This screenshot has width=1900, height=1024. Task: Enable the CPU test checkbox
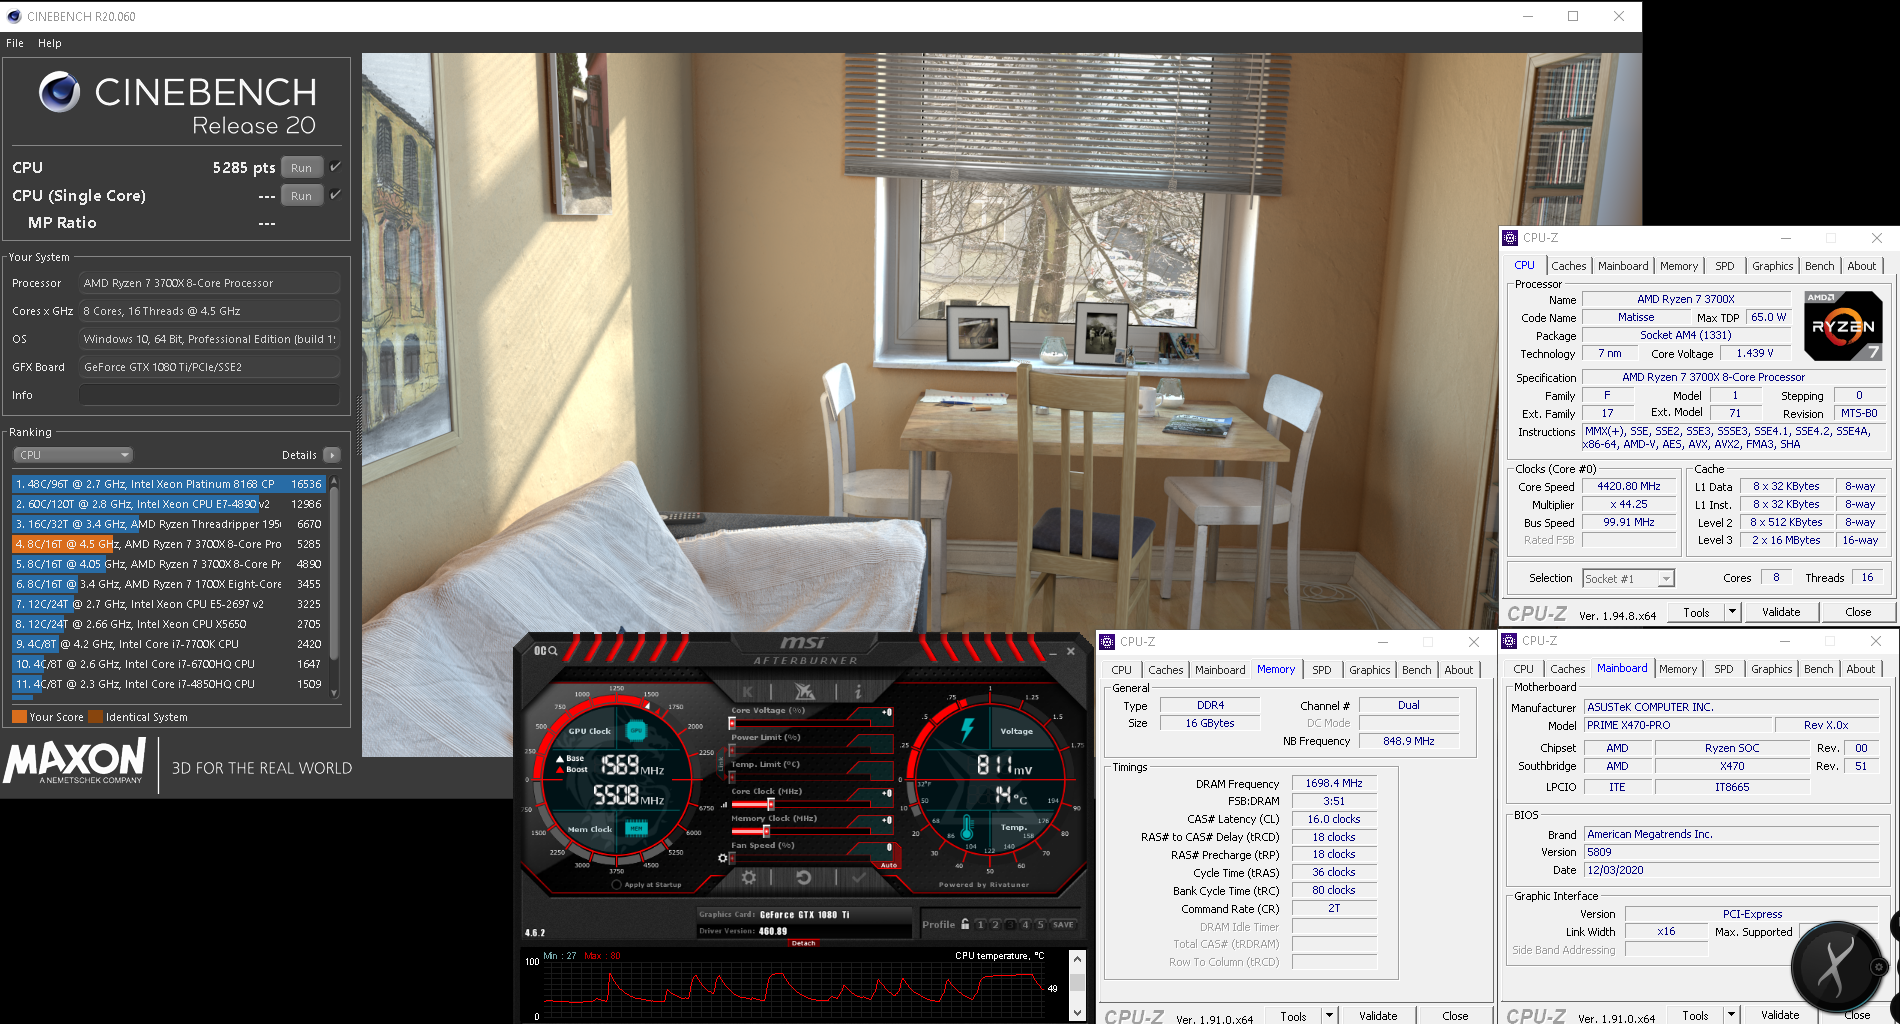click(x=336, y=167)
